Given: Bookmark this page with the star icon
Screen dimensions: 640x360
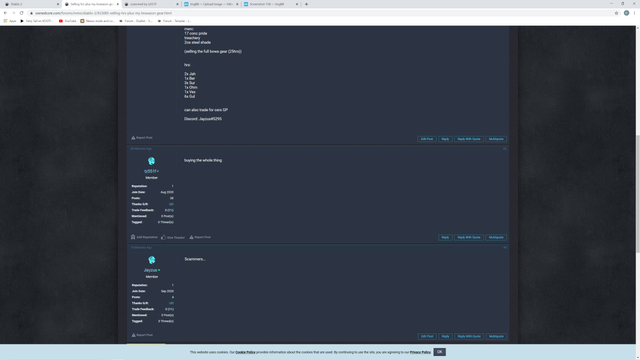Looking at the screenshot, I should pos(616,13).
